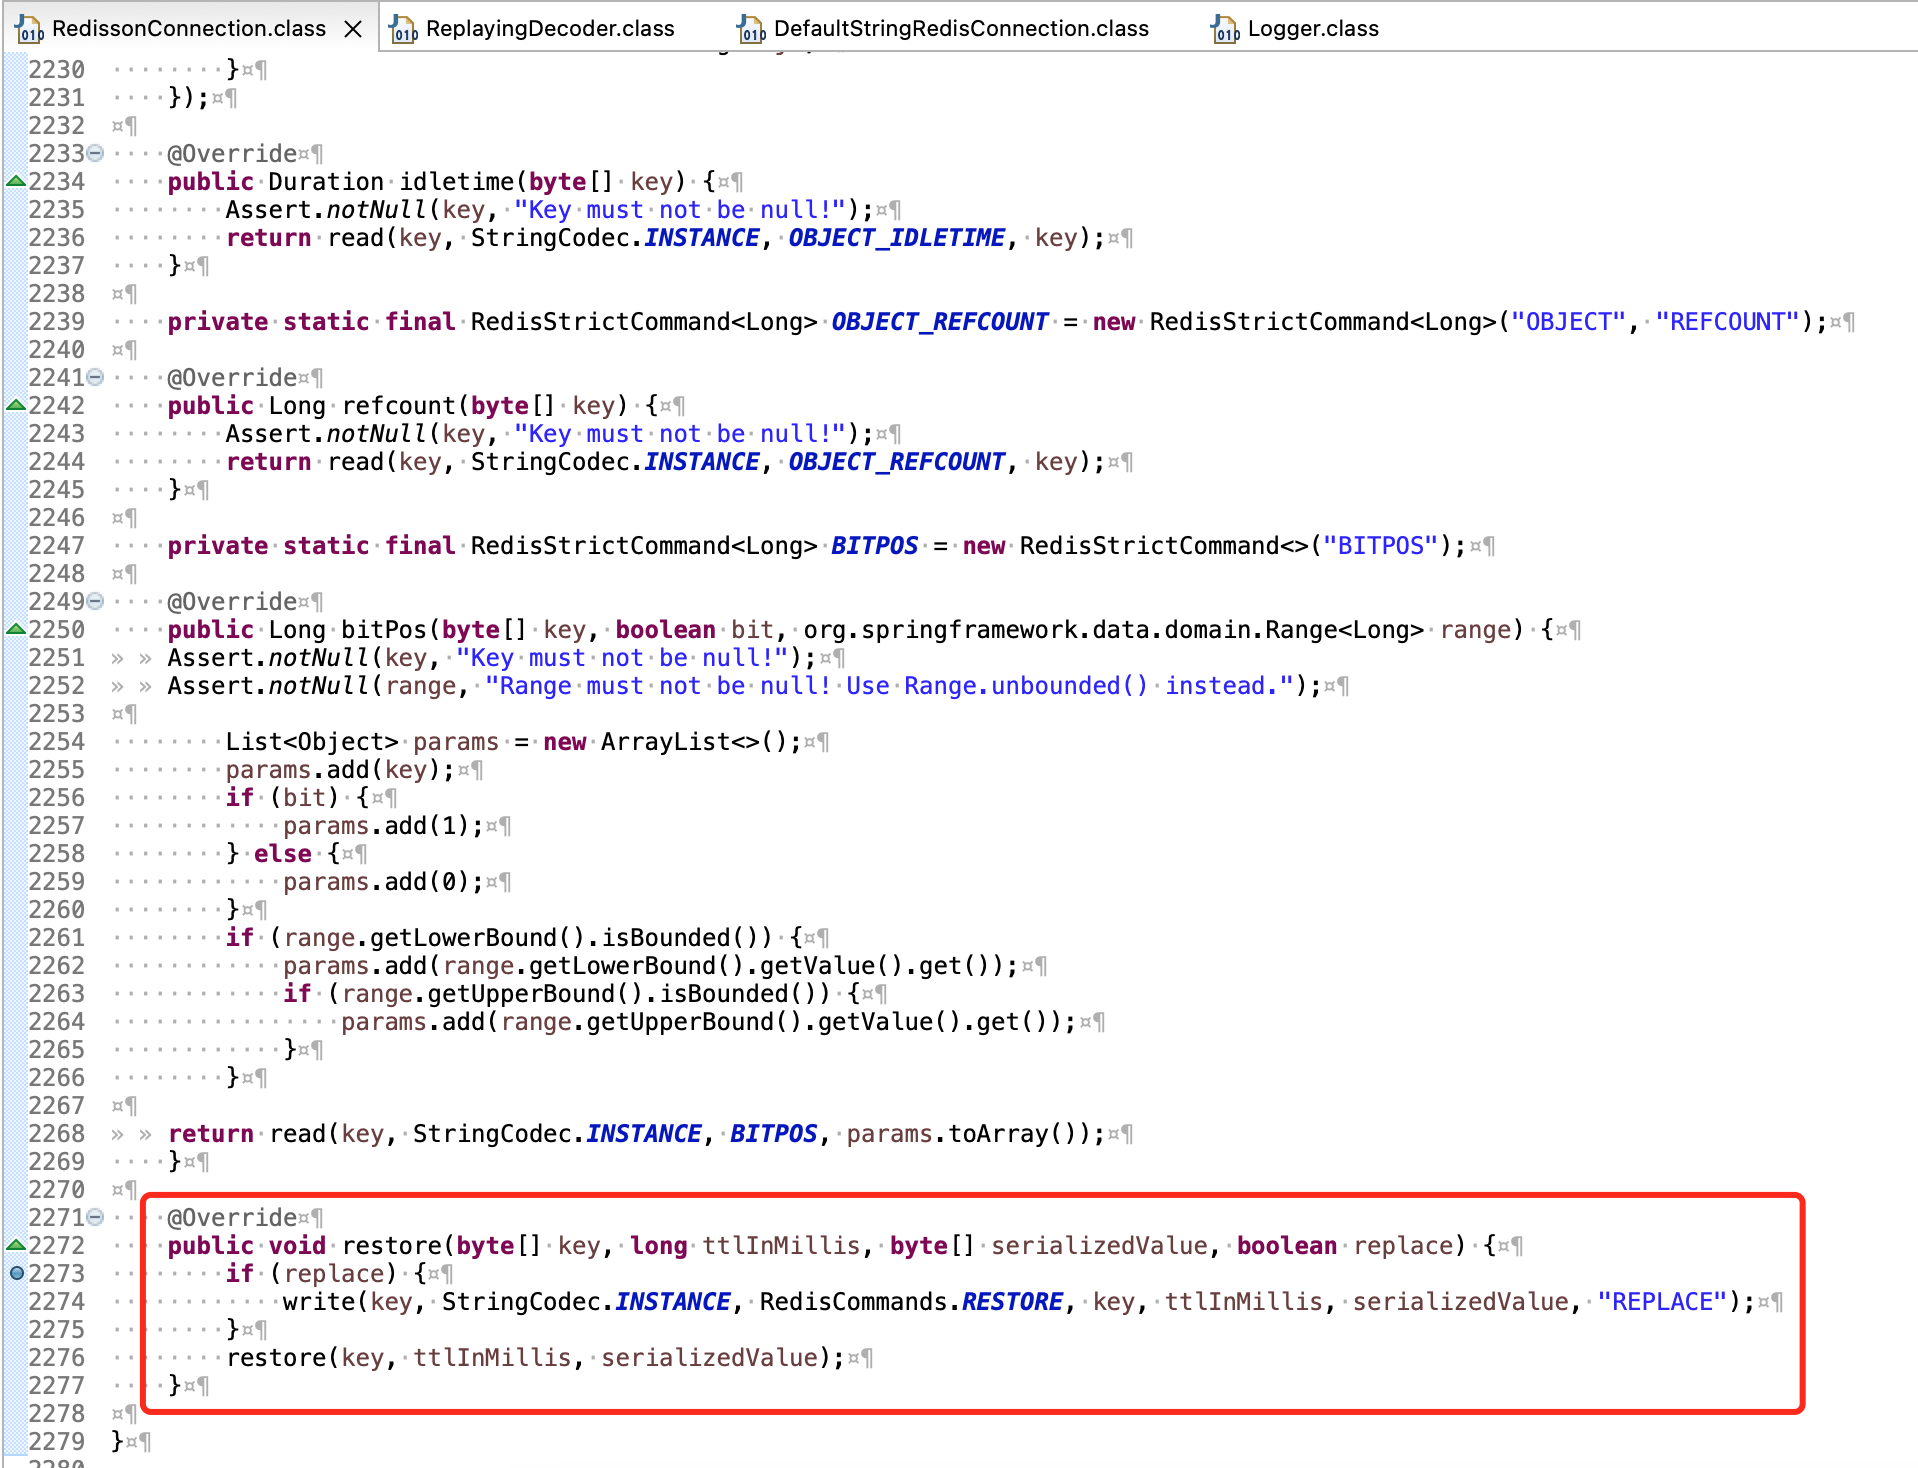
Task: Click the RedissonConnection.class file icon
Action: [29, 29]
